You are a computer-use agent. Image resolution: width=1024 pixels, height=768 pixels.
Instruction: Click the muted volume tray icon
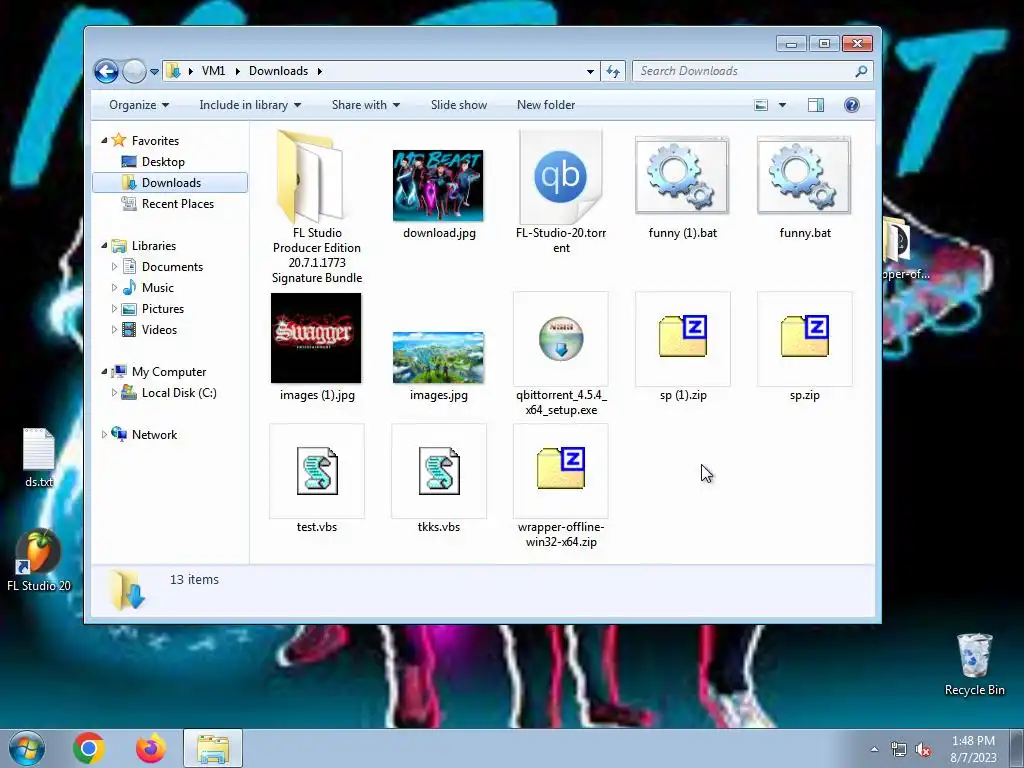pyautogui.click(x=923, y=750)
